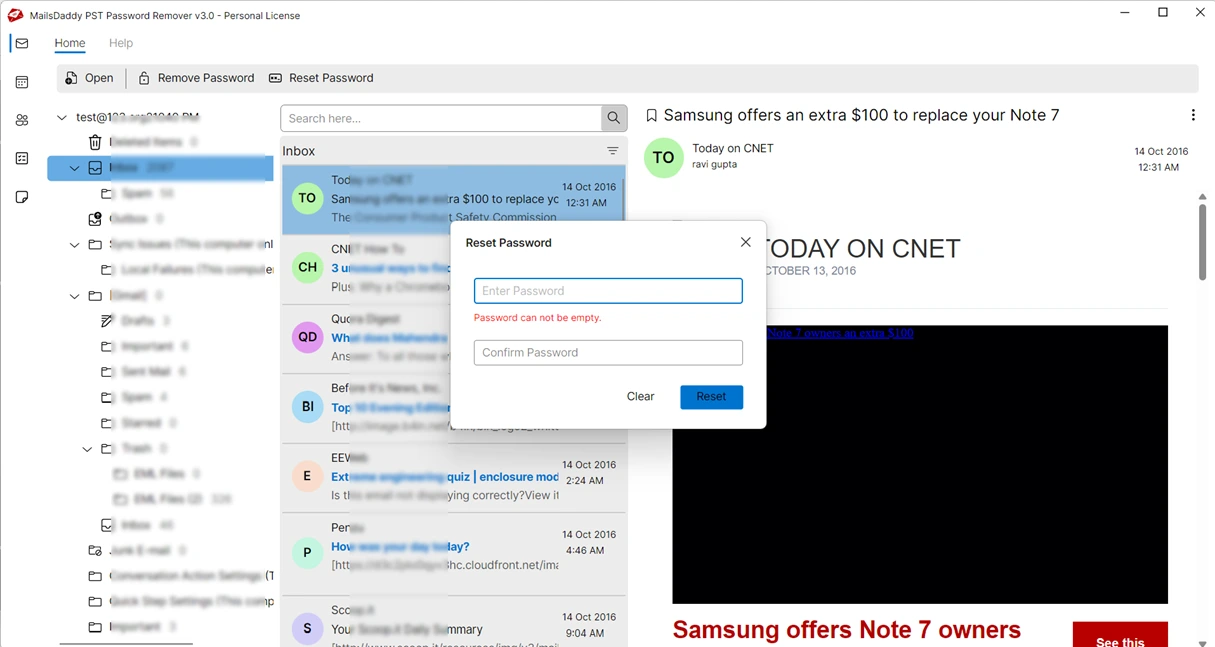Click the Note 7 owners link in the email

[840, 333]
